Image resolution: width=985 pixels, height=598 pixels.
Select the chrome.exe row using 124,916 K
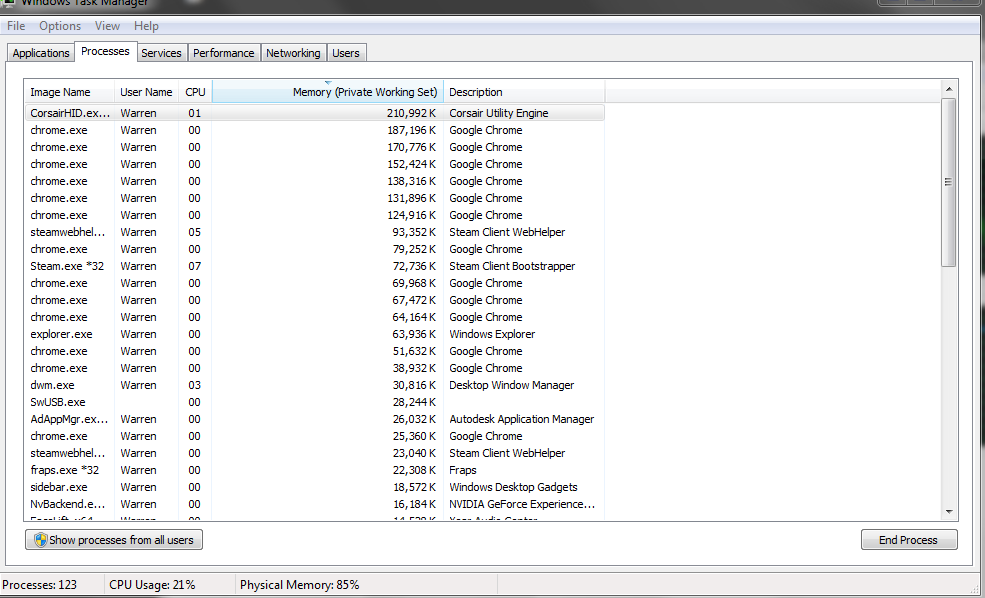[x=315, y=215]
